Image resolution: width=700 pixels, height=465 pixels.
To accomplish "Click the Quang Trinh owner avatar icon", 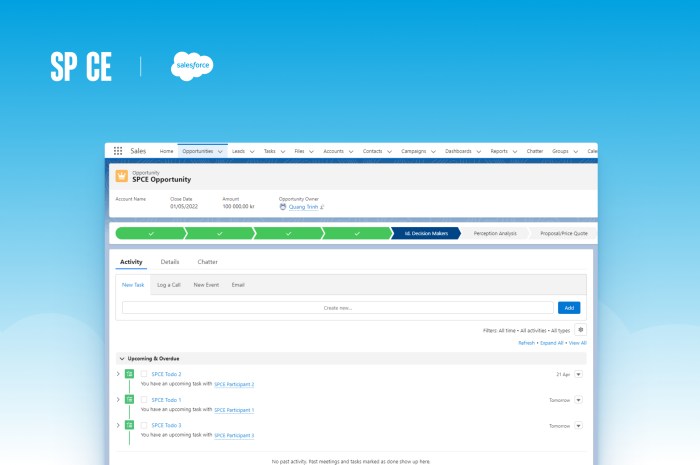I will (283, 207).
